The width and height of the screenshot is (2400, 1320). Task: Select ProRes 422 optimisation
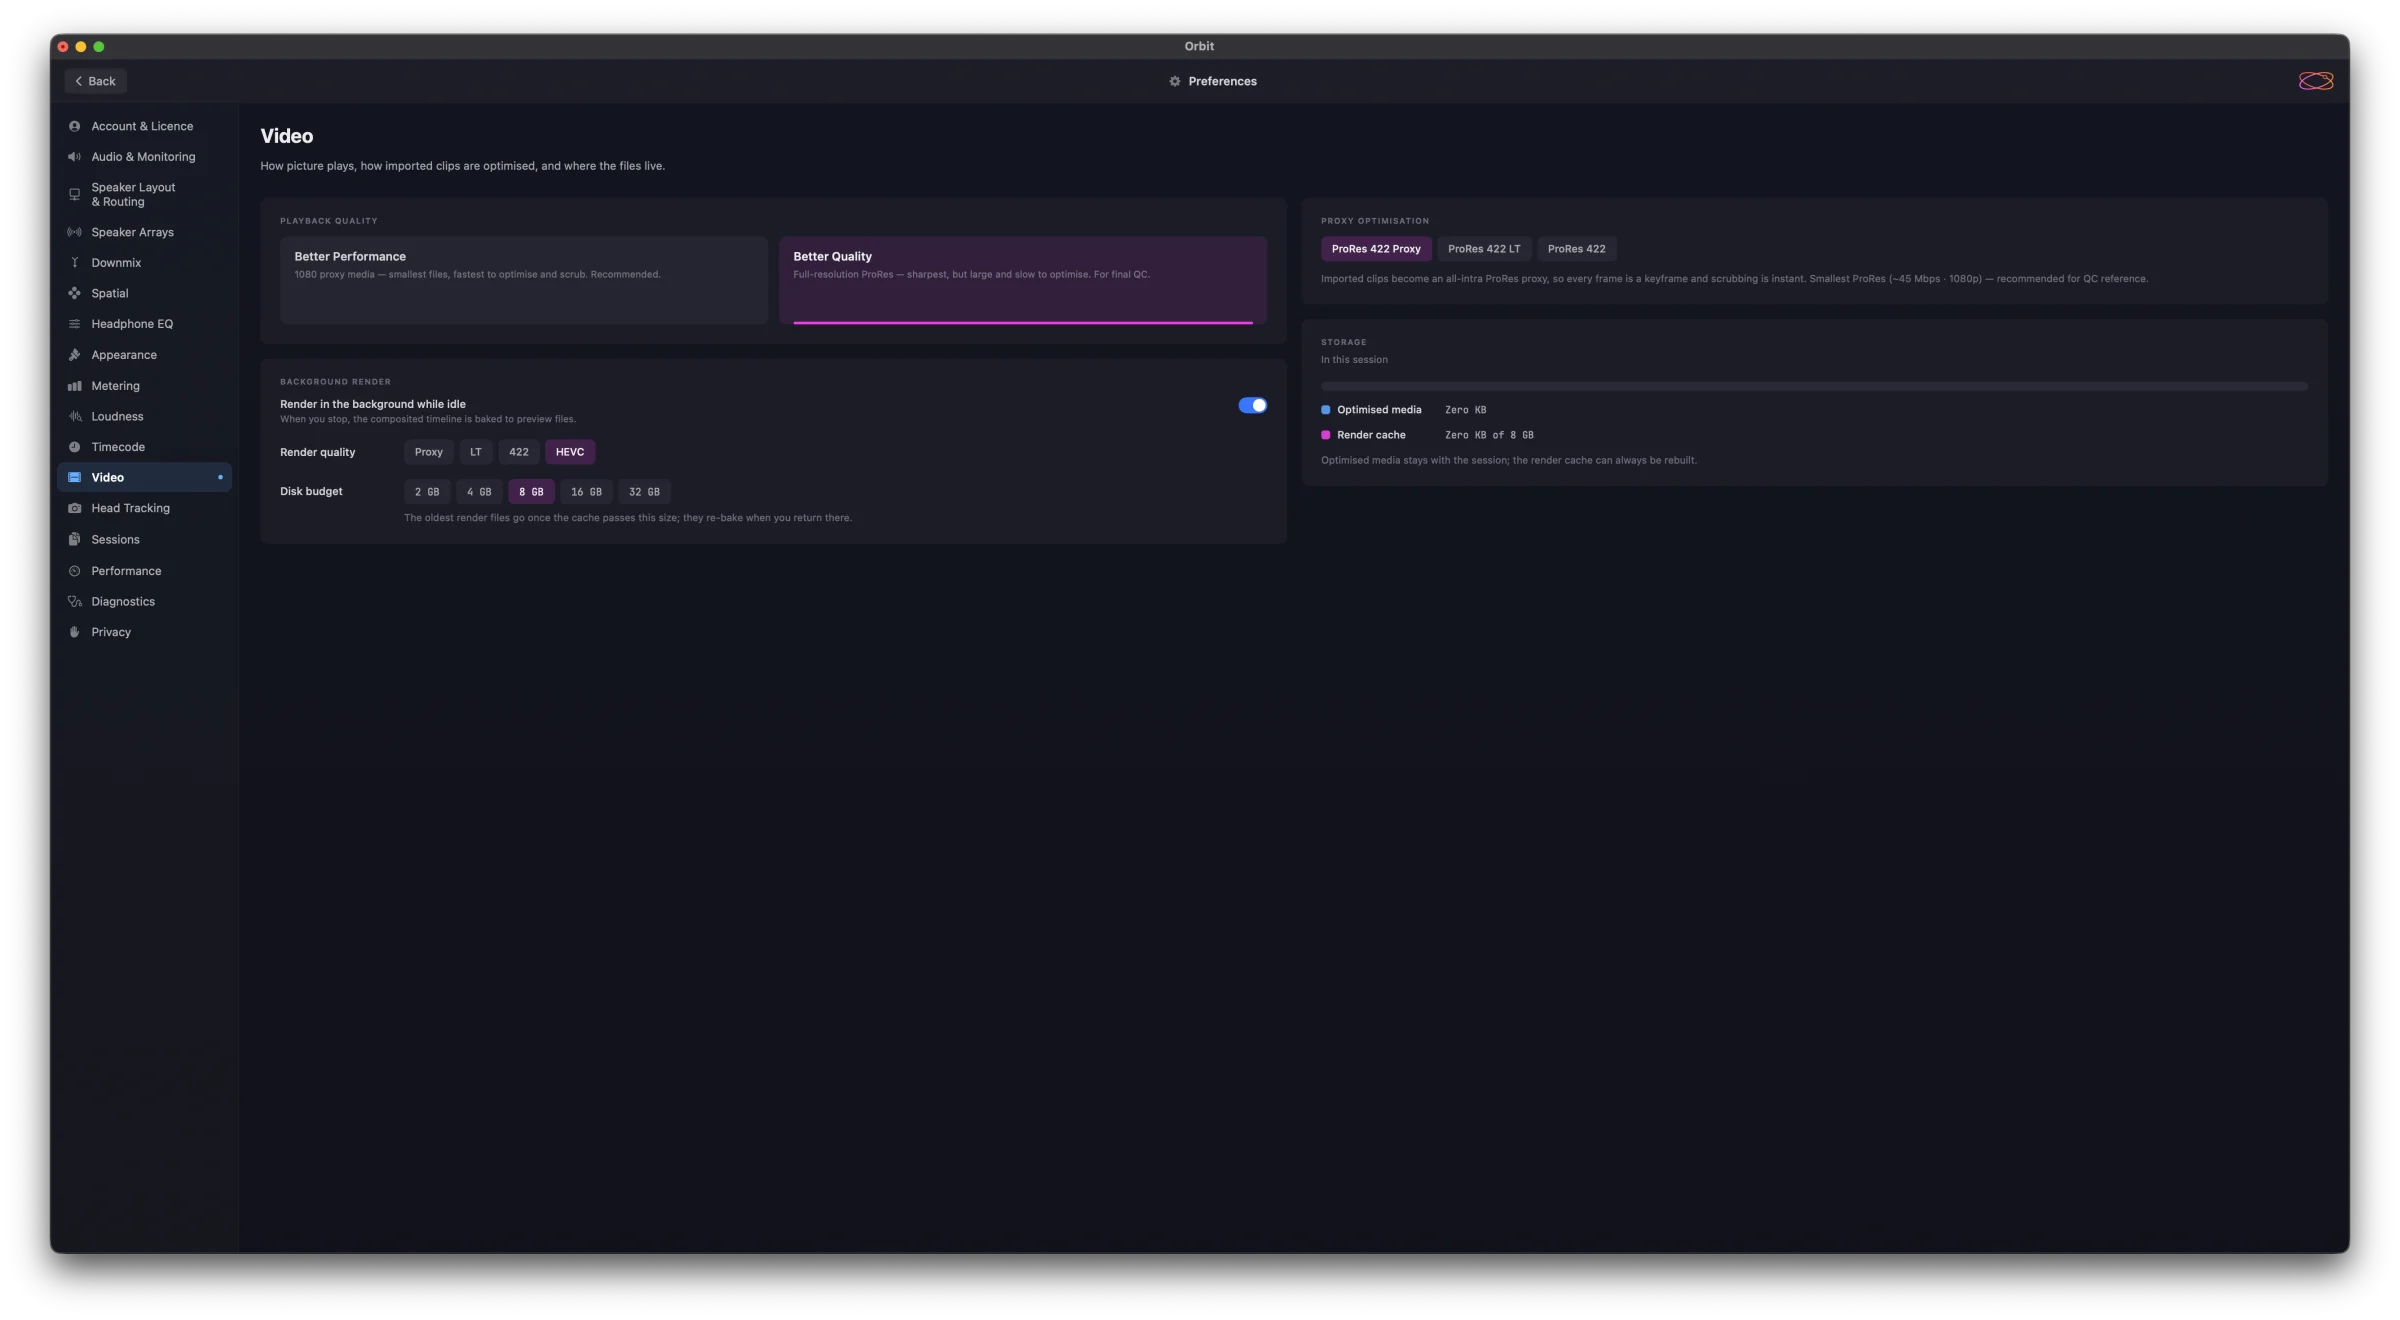[x=1576, y=249]
